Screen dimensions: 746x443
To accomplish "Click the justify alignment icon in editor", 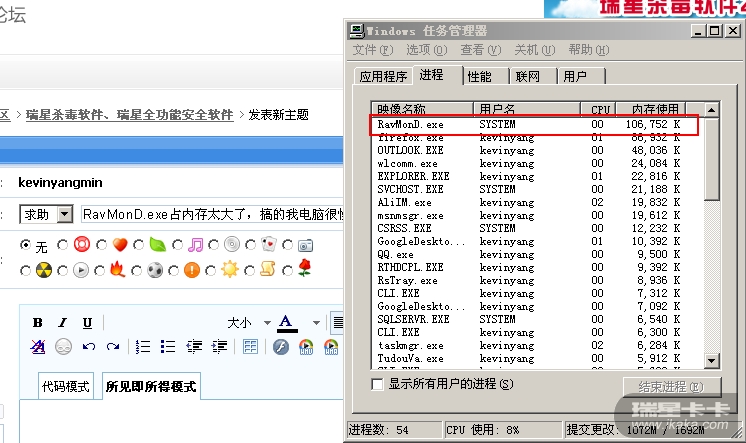I will point(338,323).
